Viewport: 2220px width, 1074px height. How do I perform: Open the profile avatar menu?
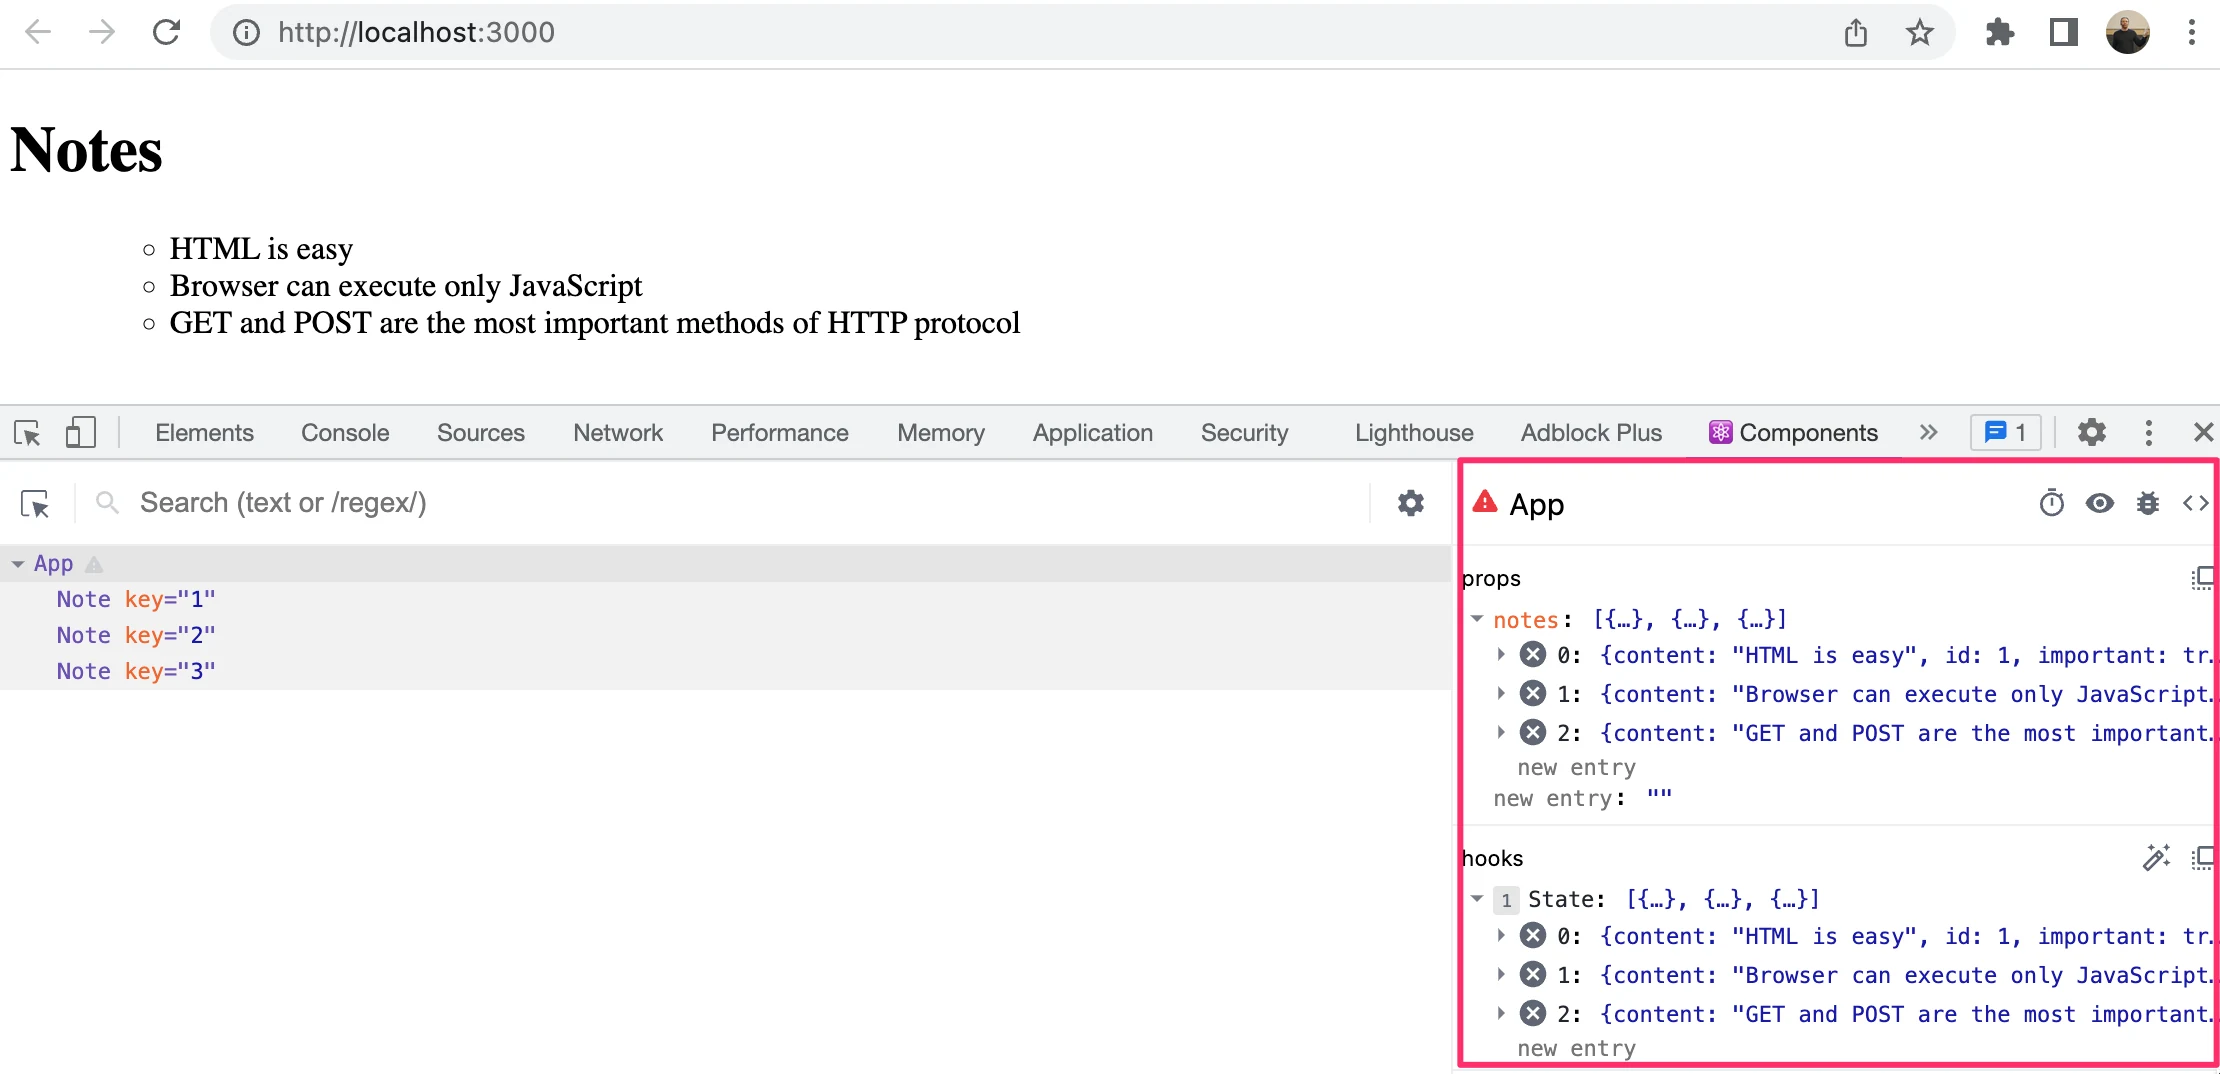(x=2128, y=33)
